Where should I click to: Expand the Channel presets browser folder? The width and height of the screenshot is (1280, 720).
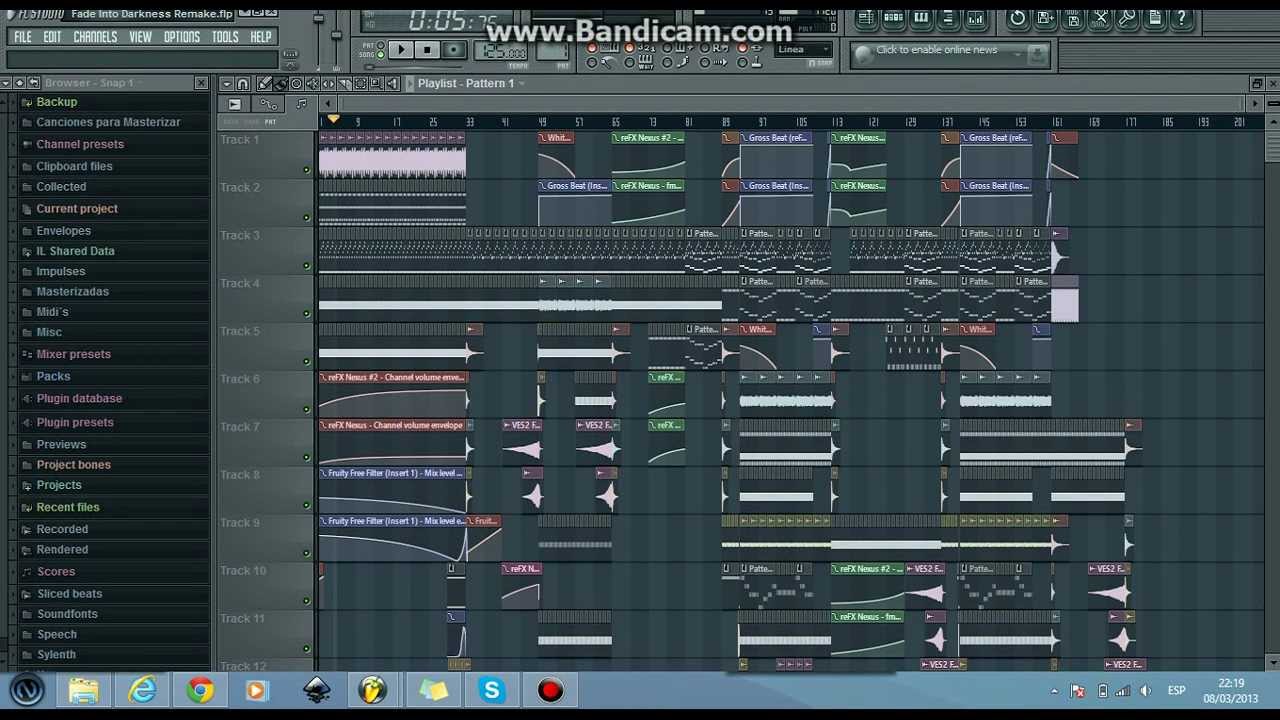(x=80, y=144)
